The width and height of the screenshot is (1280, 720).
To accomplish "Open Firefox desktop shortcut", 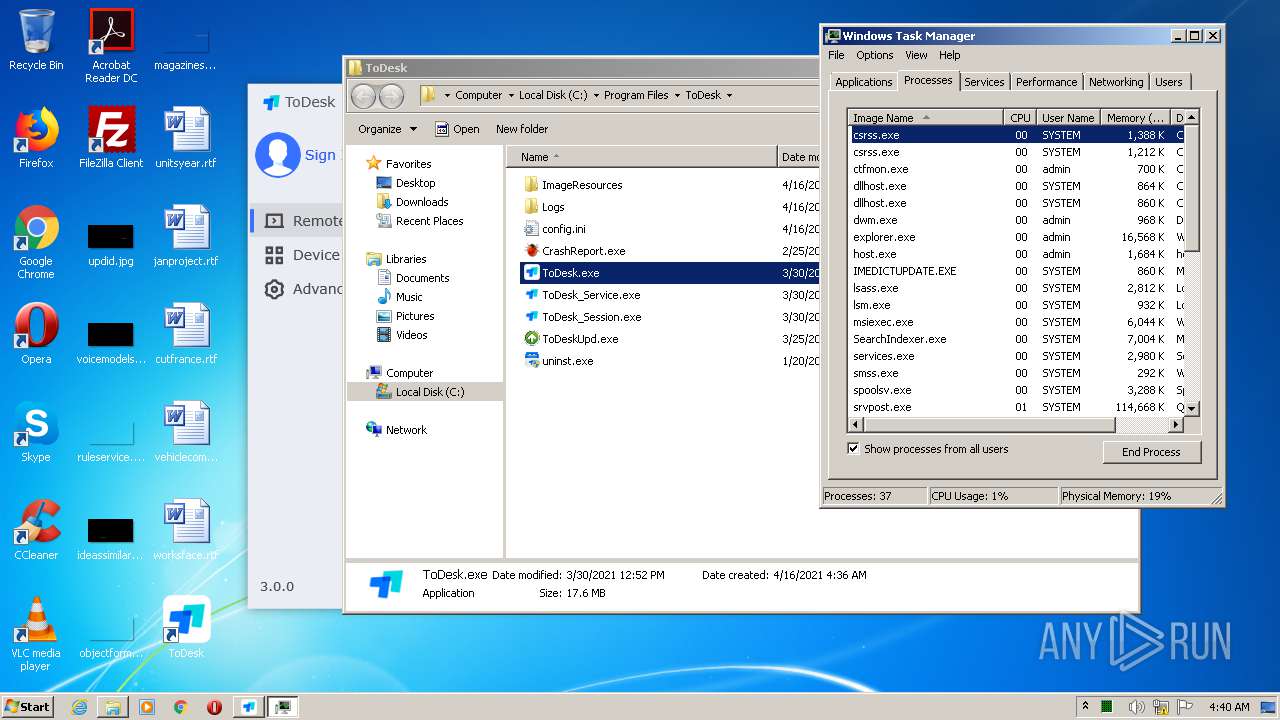I will point(36,138).
